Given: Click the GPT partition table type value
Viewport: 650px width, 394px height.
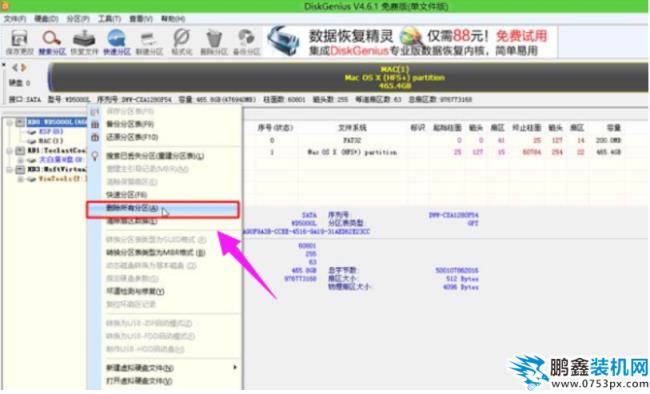Looking at the screenshot, I should click(473, 223).
